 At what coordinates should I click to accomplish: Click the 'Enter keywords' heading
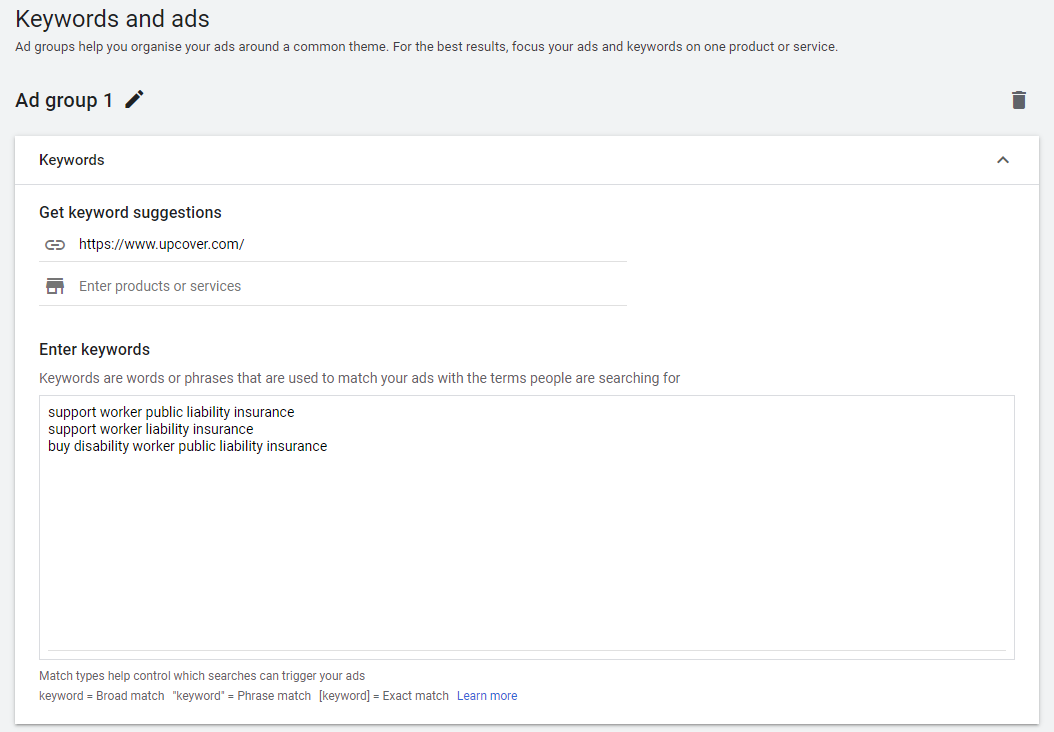tap(94, 350)
